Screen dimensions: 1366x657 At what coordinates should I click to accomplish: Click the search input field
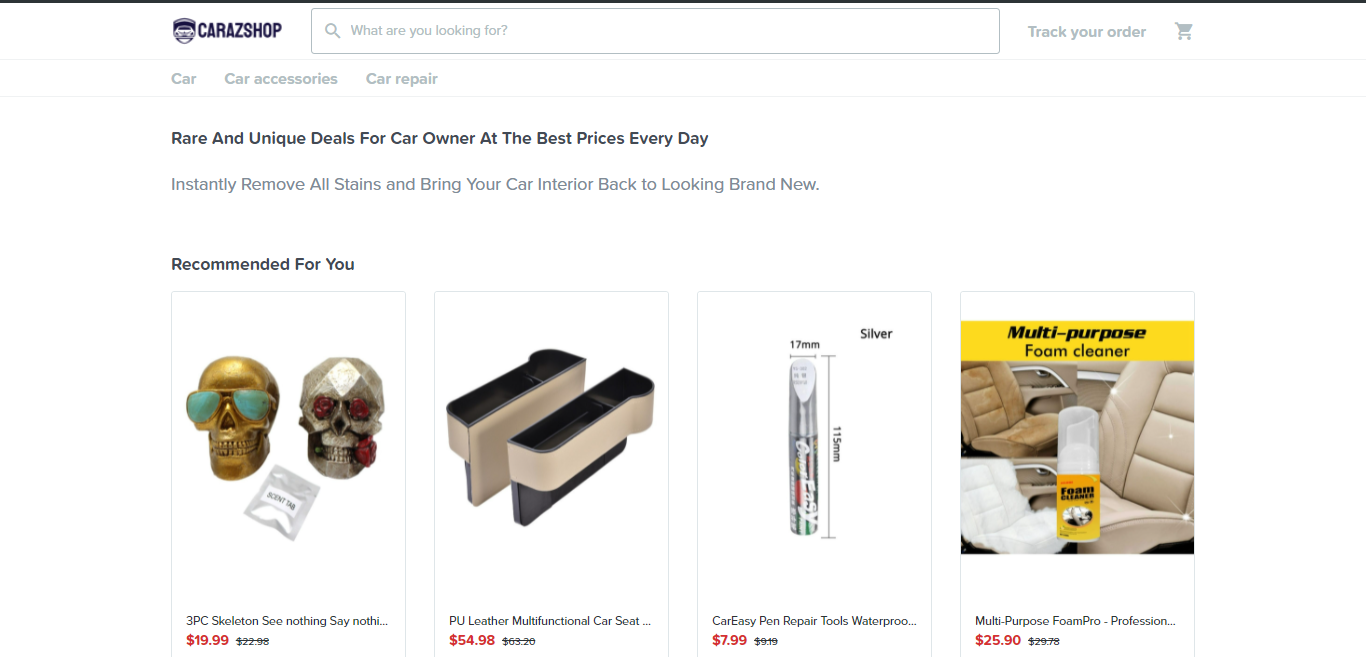[x=660, y=31]
